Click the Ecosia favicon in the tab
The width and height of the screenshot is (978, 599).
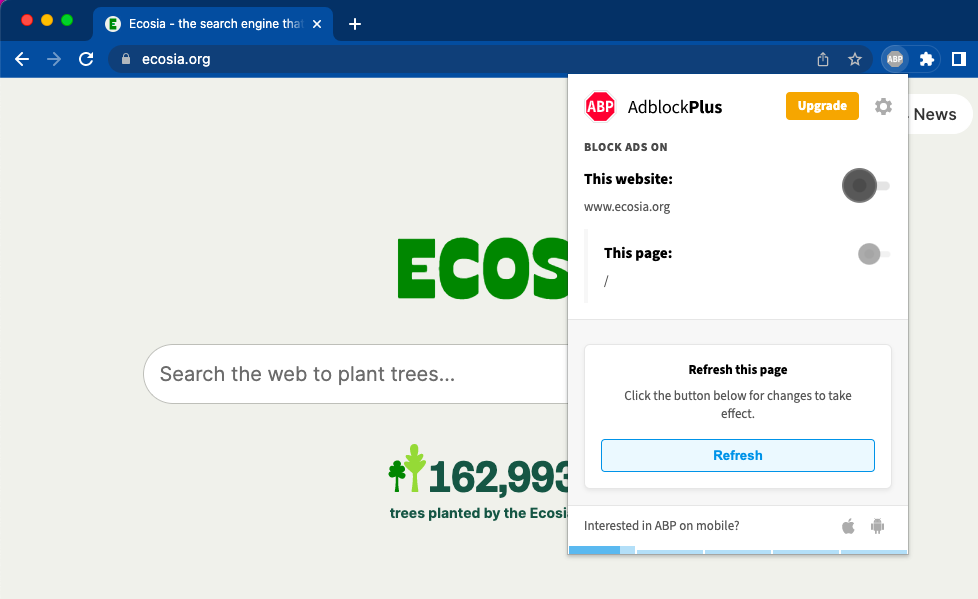tap(113, 24)
